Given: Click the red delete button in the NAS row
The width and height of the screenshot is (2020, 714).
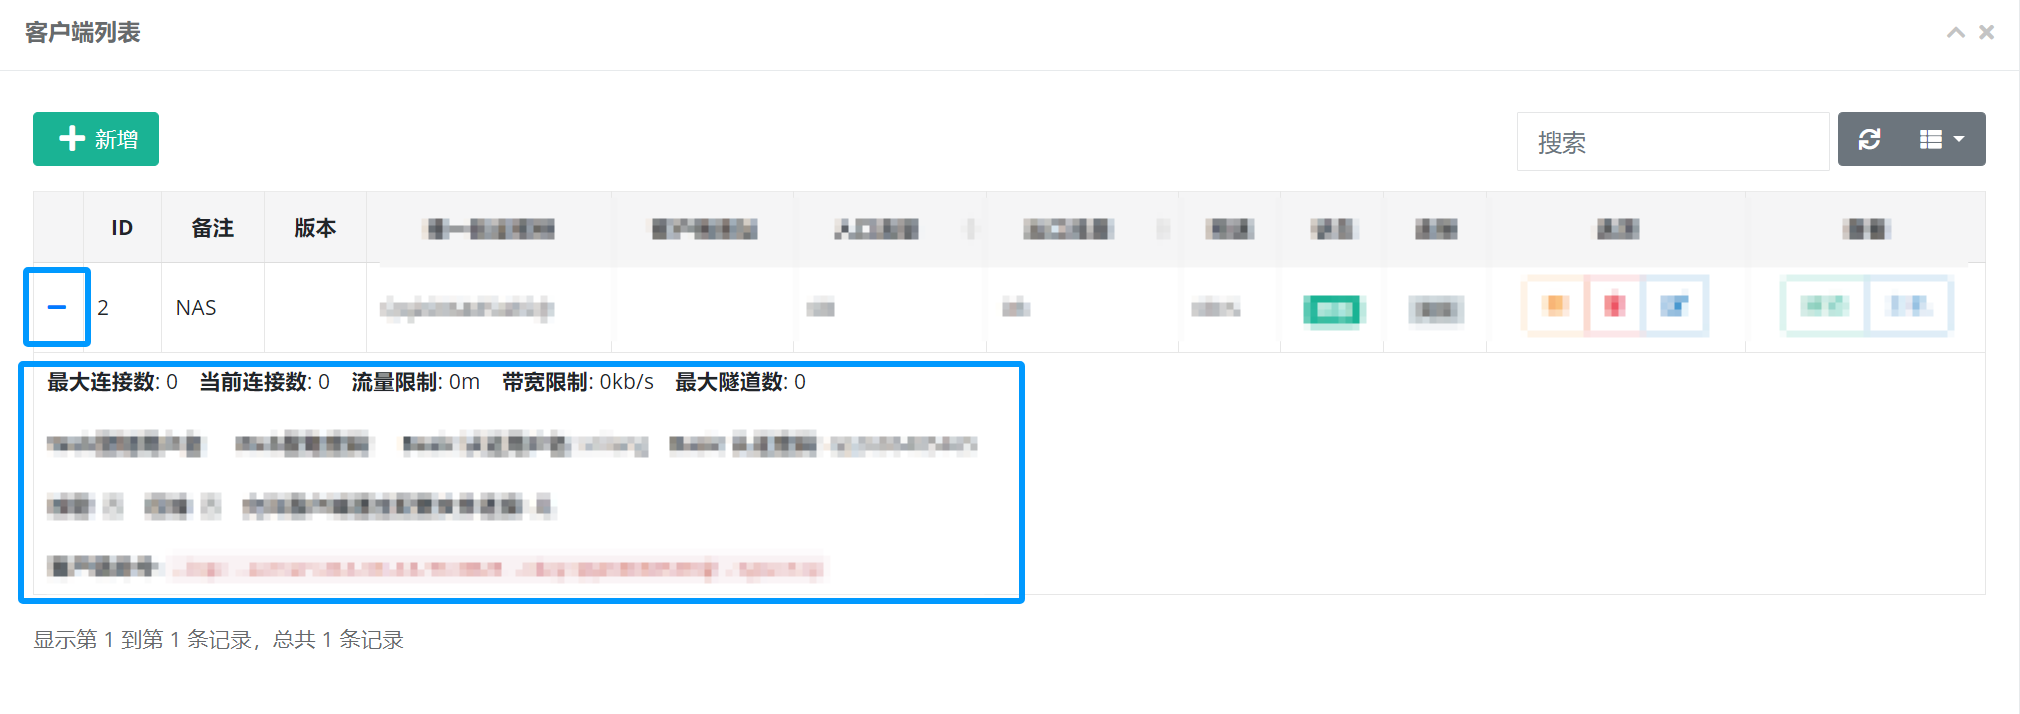Looking at the screenshot, I should coord(1614,306).
